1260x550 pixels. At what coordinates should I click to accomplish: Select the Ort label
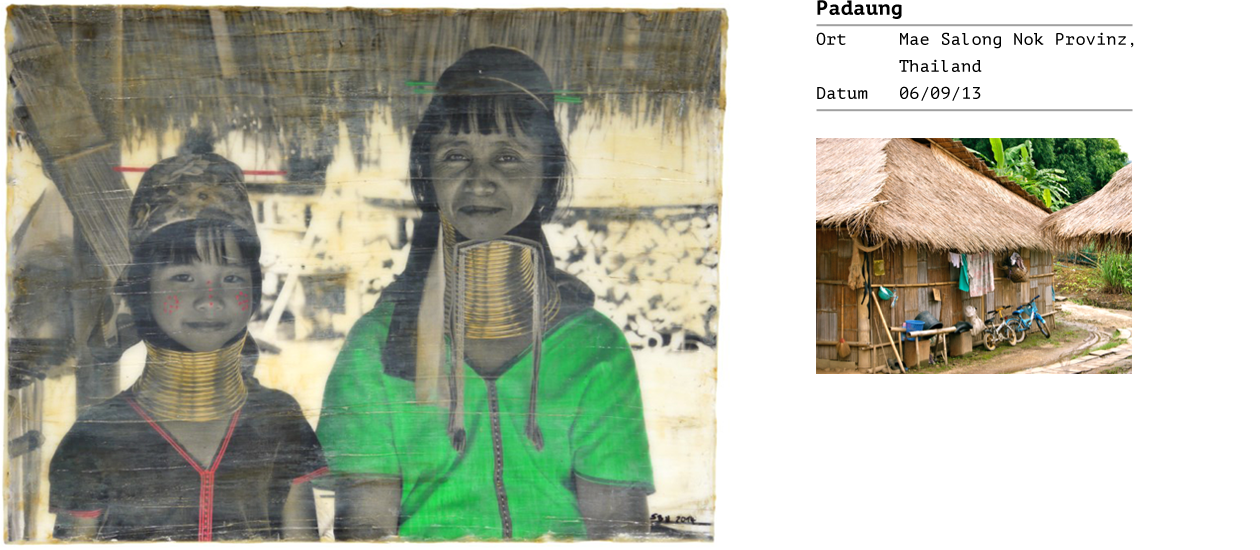tap(831, 40)
